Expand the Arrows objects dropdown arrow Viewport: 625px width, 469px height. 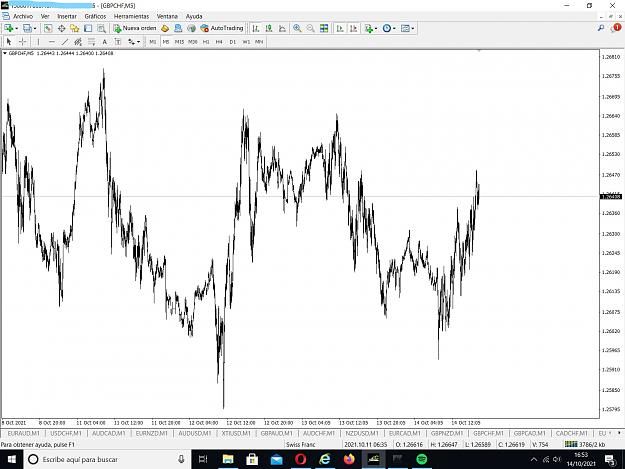point(138,41)
